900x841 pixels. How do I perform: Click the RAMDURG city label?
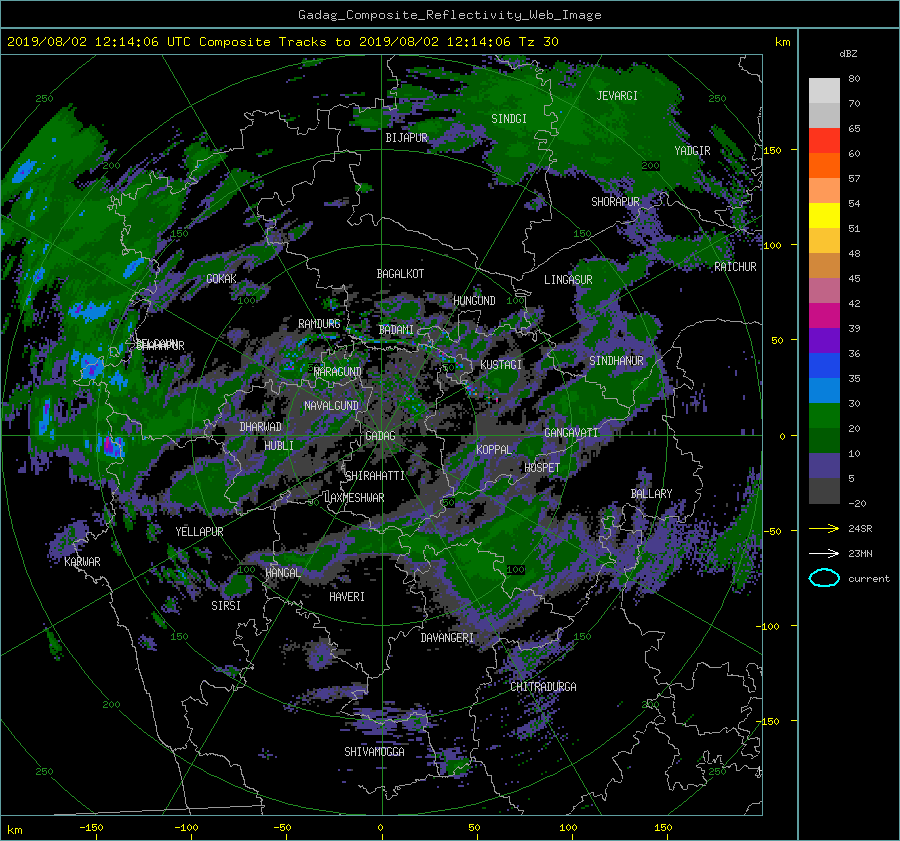click(319, 324)
